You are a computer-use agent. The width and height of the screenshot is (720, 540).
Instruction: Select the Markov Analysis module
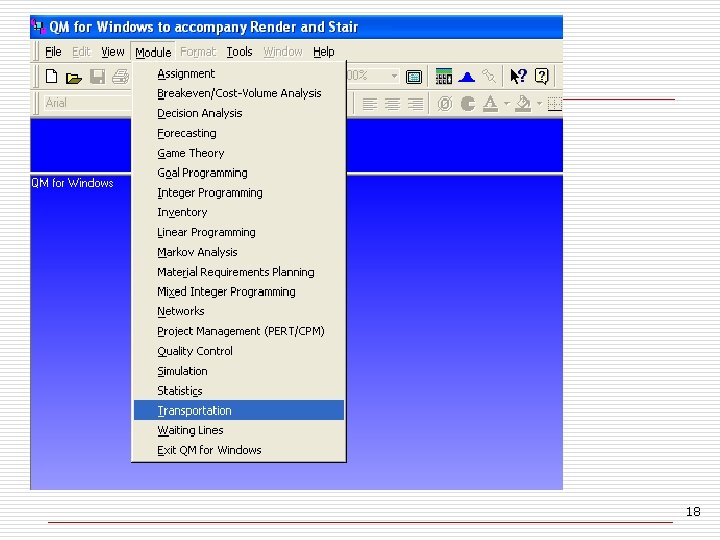tap(239, 252)
